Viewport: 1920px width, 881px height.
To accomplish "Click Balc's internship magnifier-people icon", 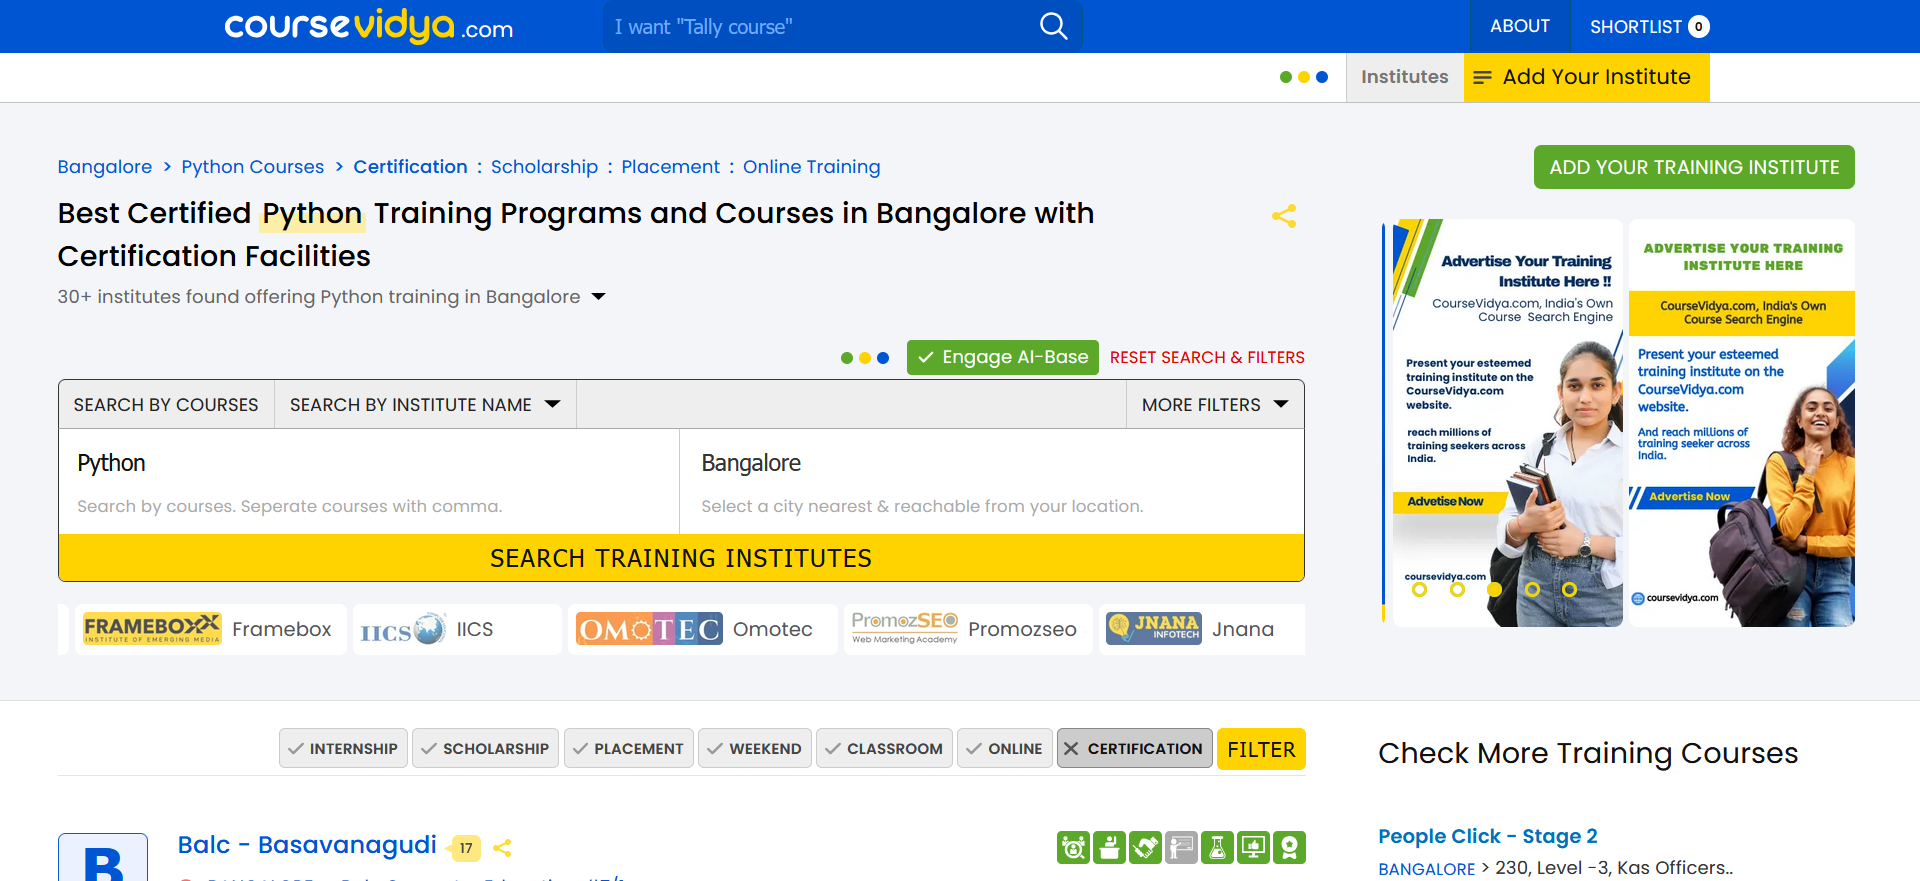I will click(1073, 848).
